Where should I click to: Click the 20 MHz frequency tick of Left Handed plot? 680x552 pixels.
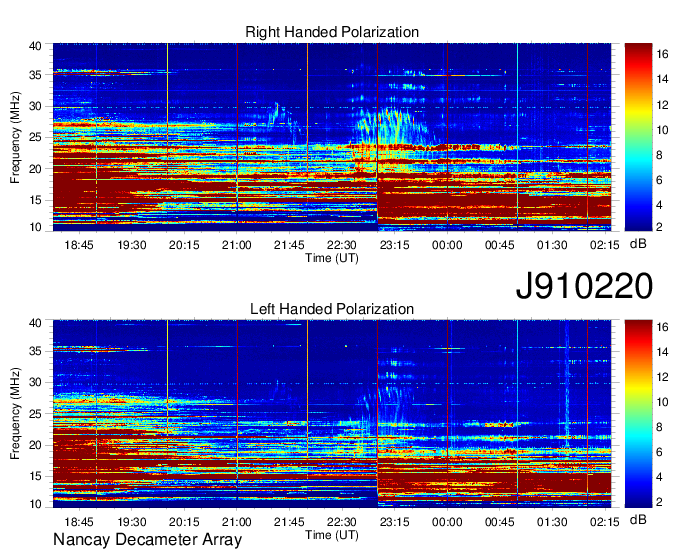pyautogui.click(x=35, y=445)
